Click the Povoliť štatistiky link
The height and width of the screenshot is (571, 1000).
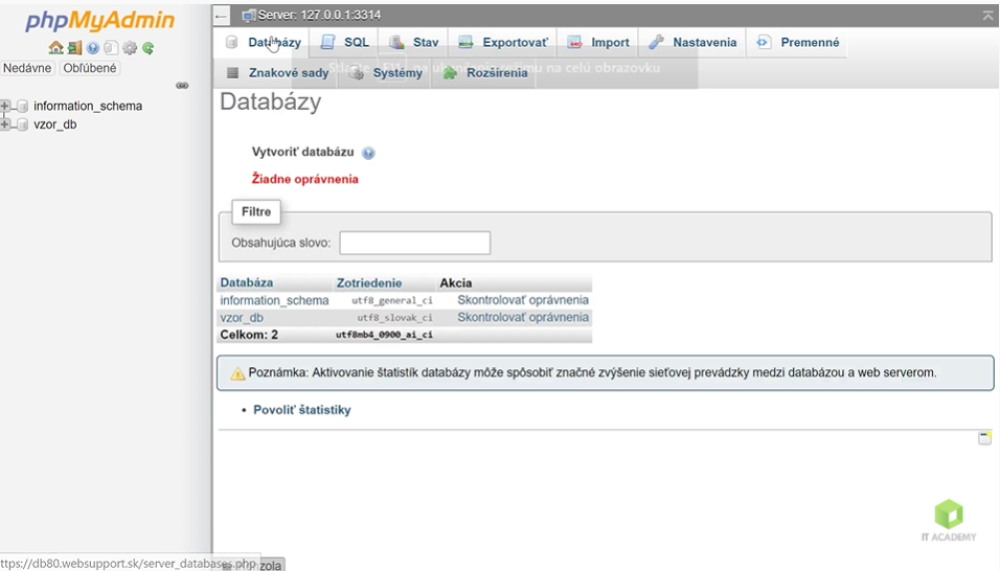pos(302,410)
